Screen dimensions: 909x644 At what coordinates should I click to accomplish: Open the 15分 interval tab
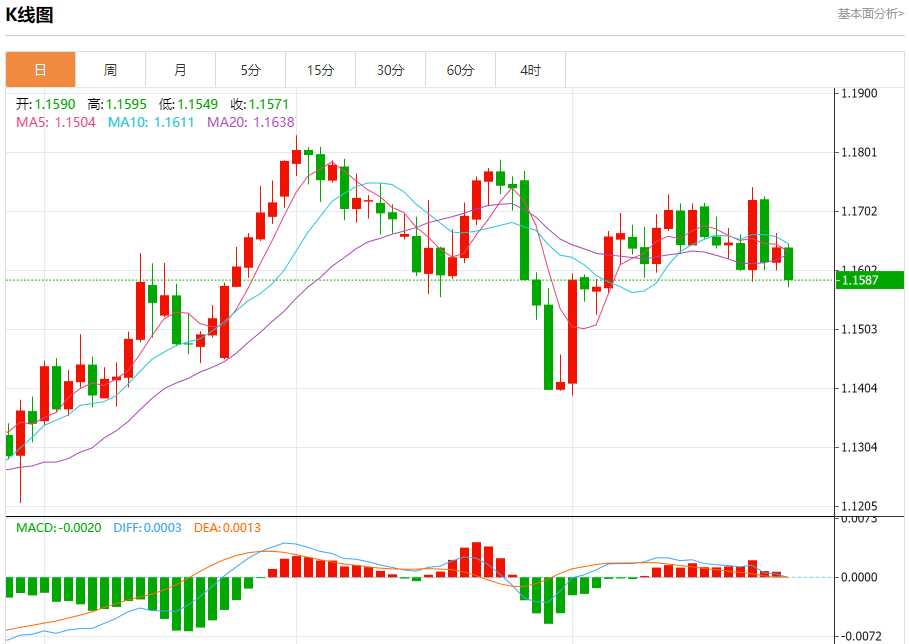click(321, 70)
